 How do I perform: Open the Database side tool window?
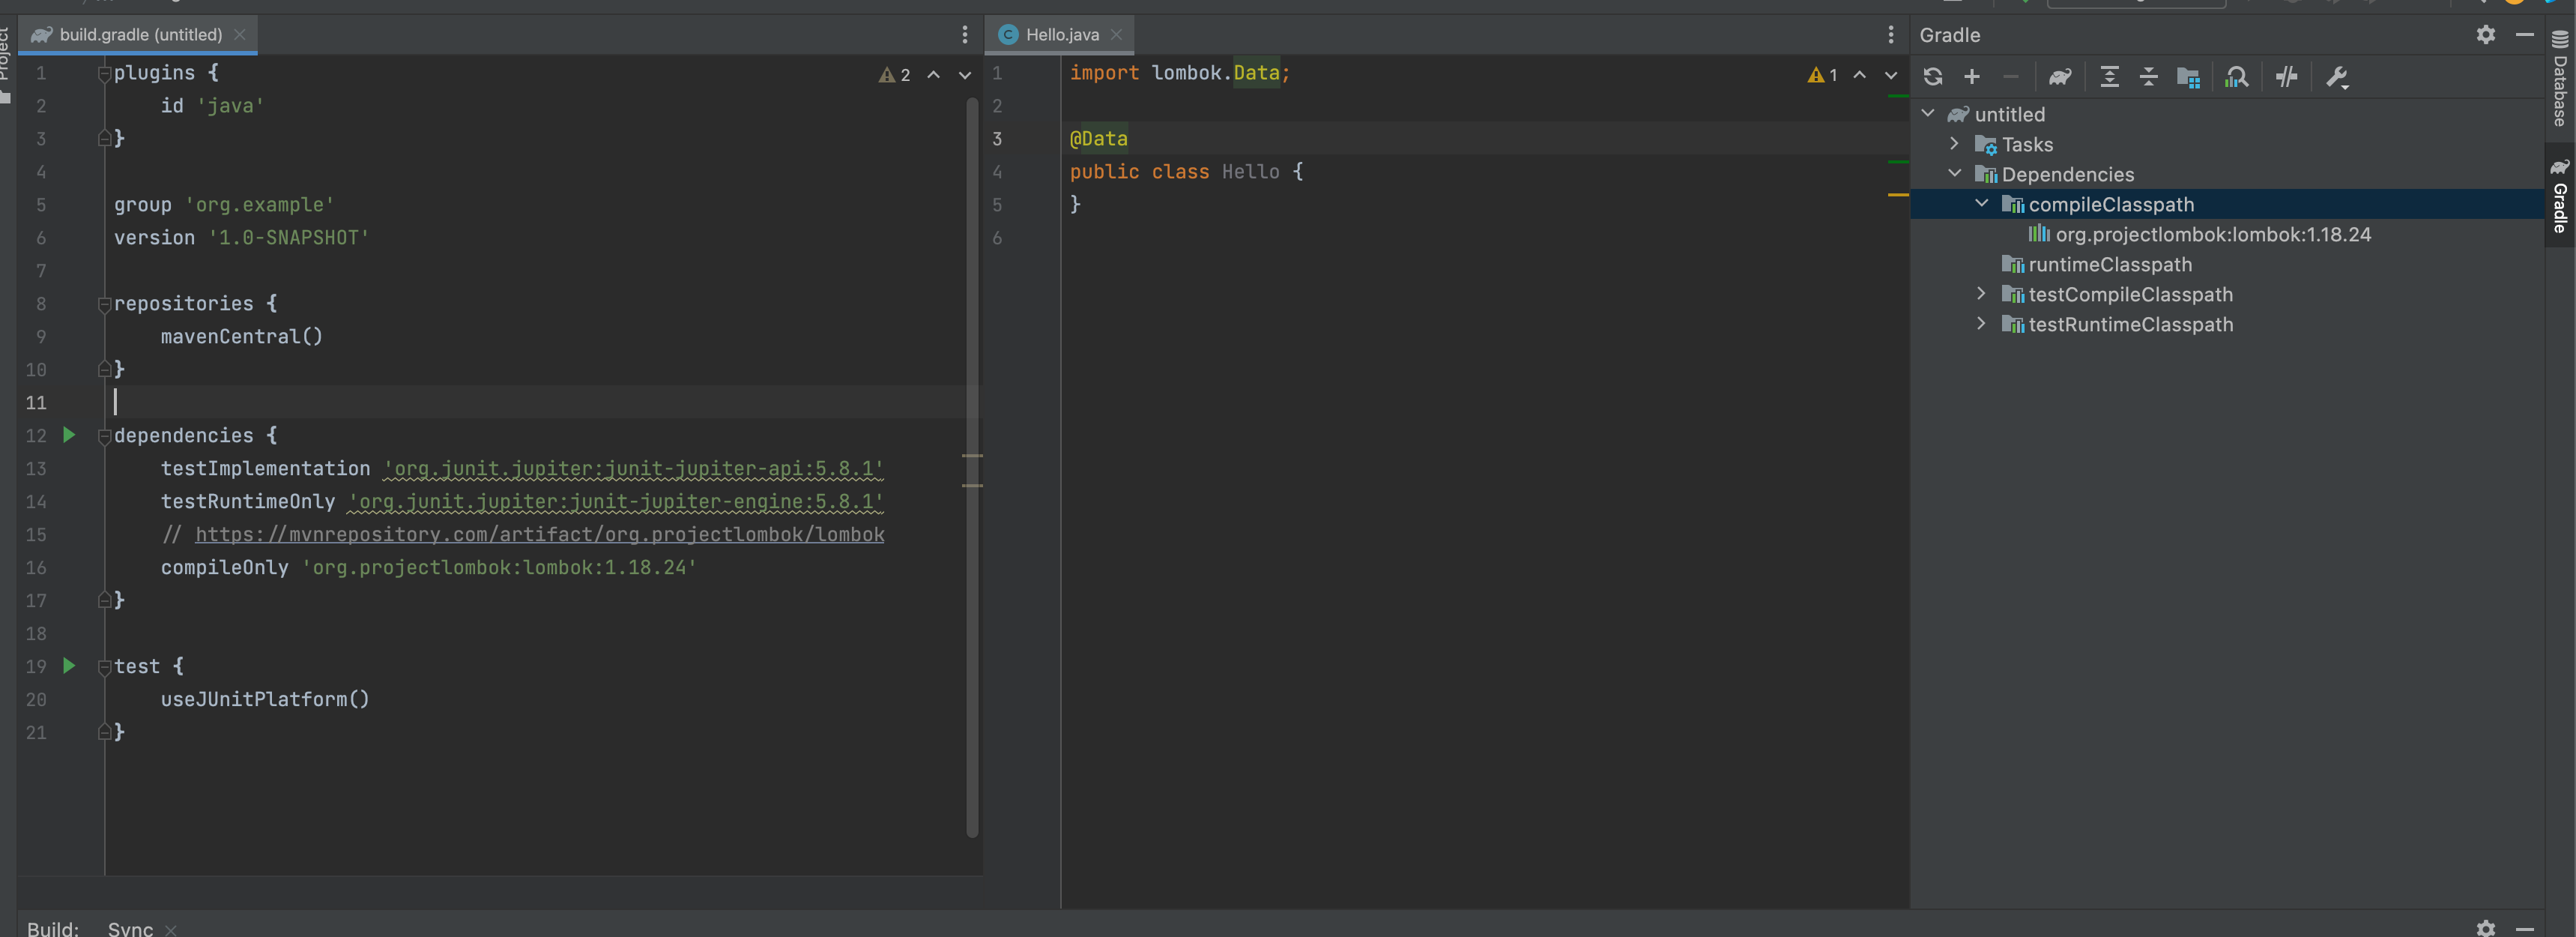point(2560,79)
